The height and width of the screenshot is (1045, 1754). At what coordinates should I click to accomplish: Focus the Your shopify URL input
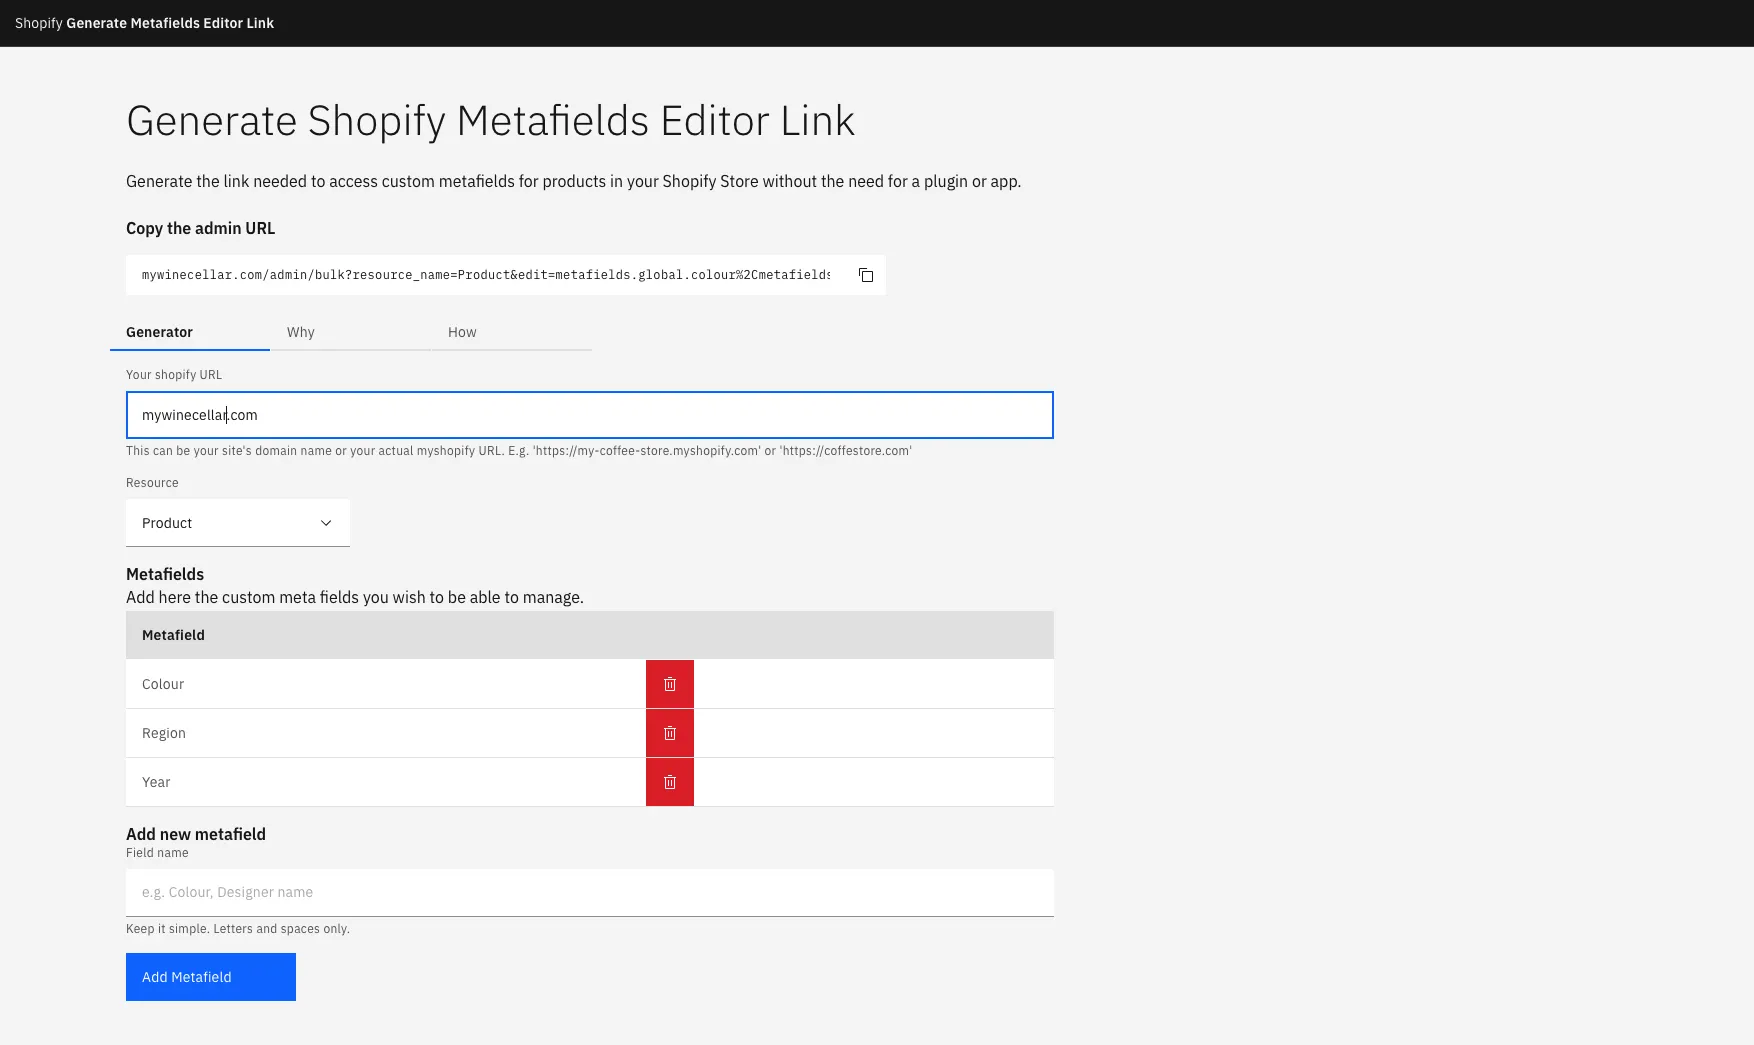pos(590,415)
